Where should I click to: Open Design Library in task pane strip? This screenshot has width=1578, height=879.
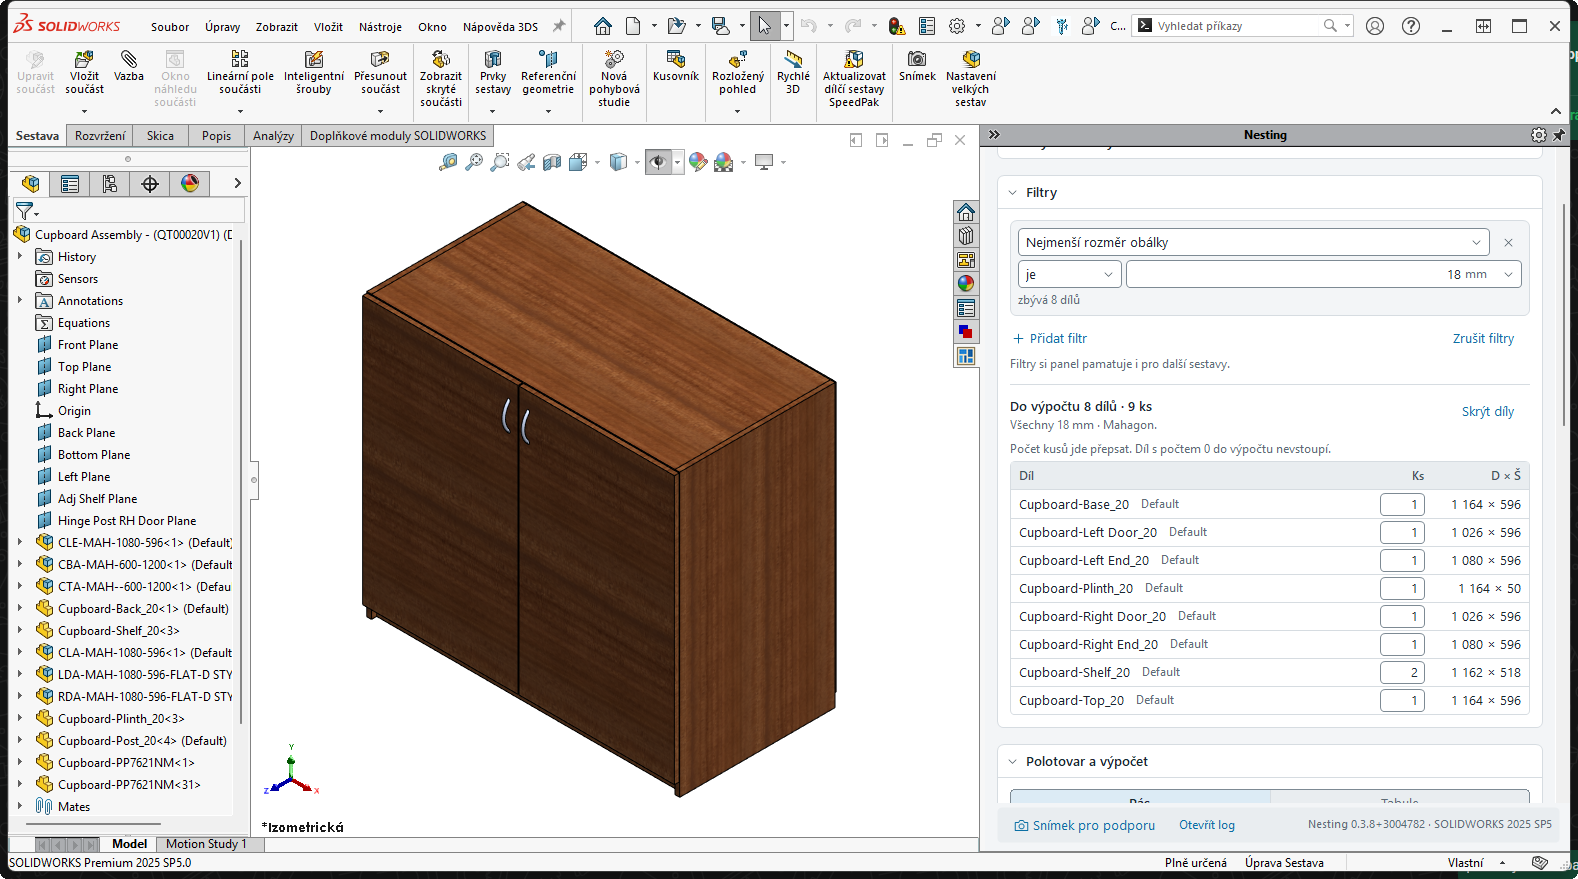click(966, 236)
